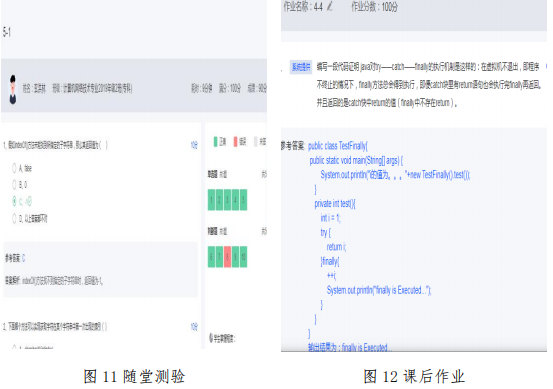553x389 pixels.
Task: Jump to question 1 in answer grid
Action: point(211,200)
